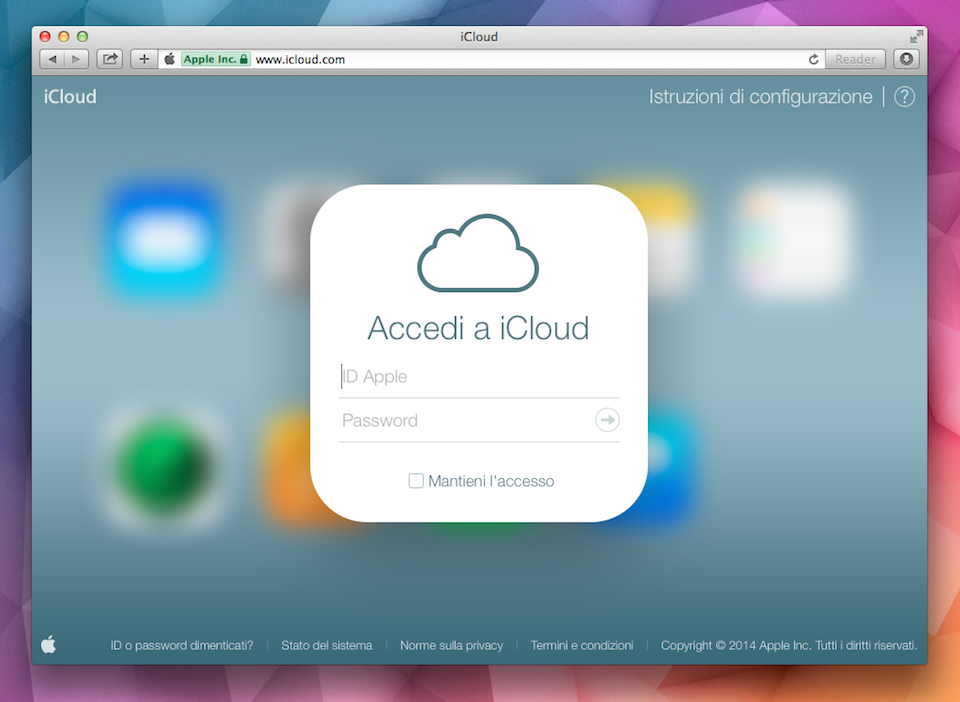Open Istruzioni di configurazione link
Image resolution: width=960 pixels, height=702 pixels.
[760, 97]
